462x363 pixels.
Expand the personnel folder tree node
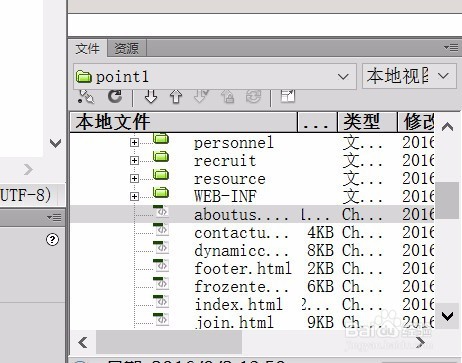[134, 143]
